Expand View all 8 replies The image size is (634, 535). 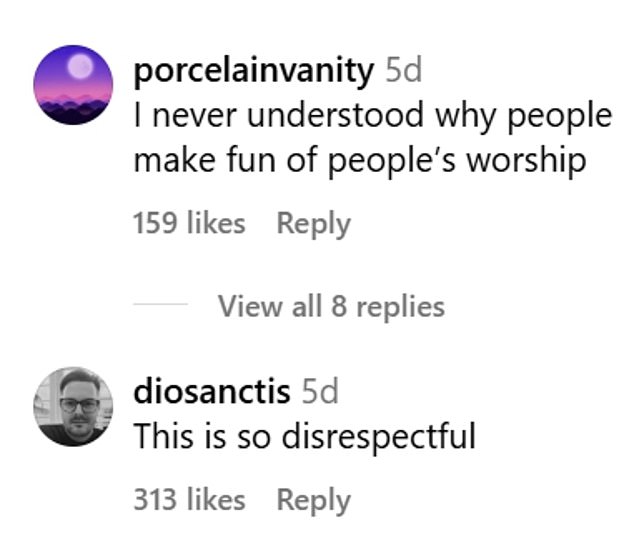click(x=331, y=307)
